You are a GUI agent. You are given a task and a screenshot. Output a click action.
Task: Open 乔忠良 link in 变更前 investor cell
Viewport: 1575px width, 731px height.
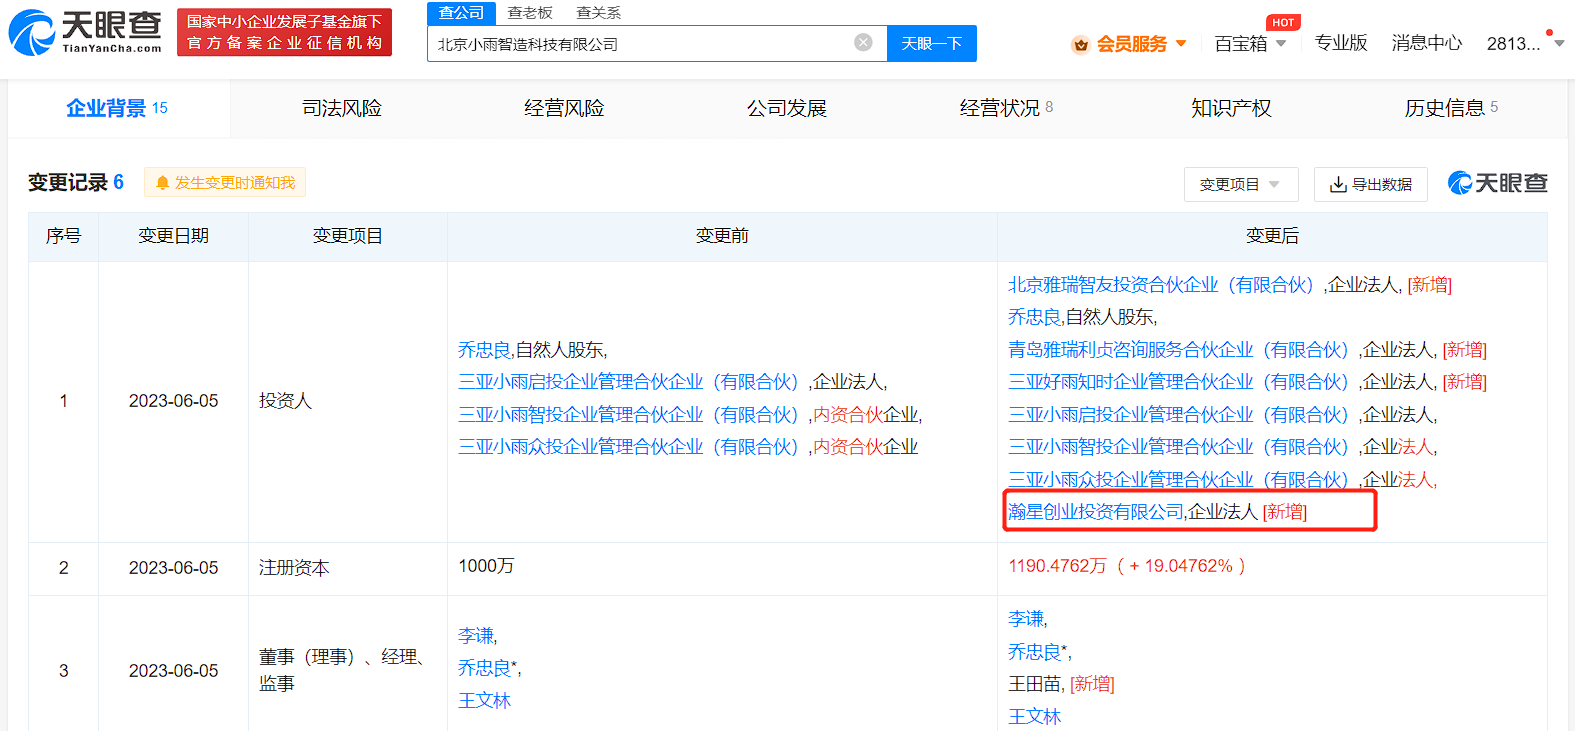[485, 350]
